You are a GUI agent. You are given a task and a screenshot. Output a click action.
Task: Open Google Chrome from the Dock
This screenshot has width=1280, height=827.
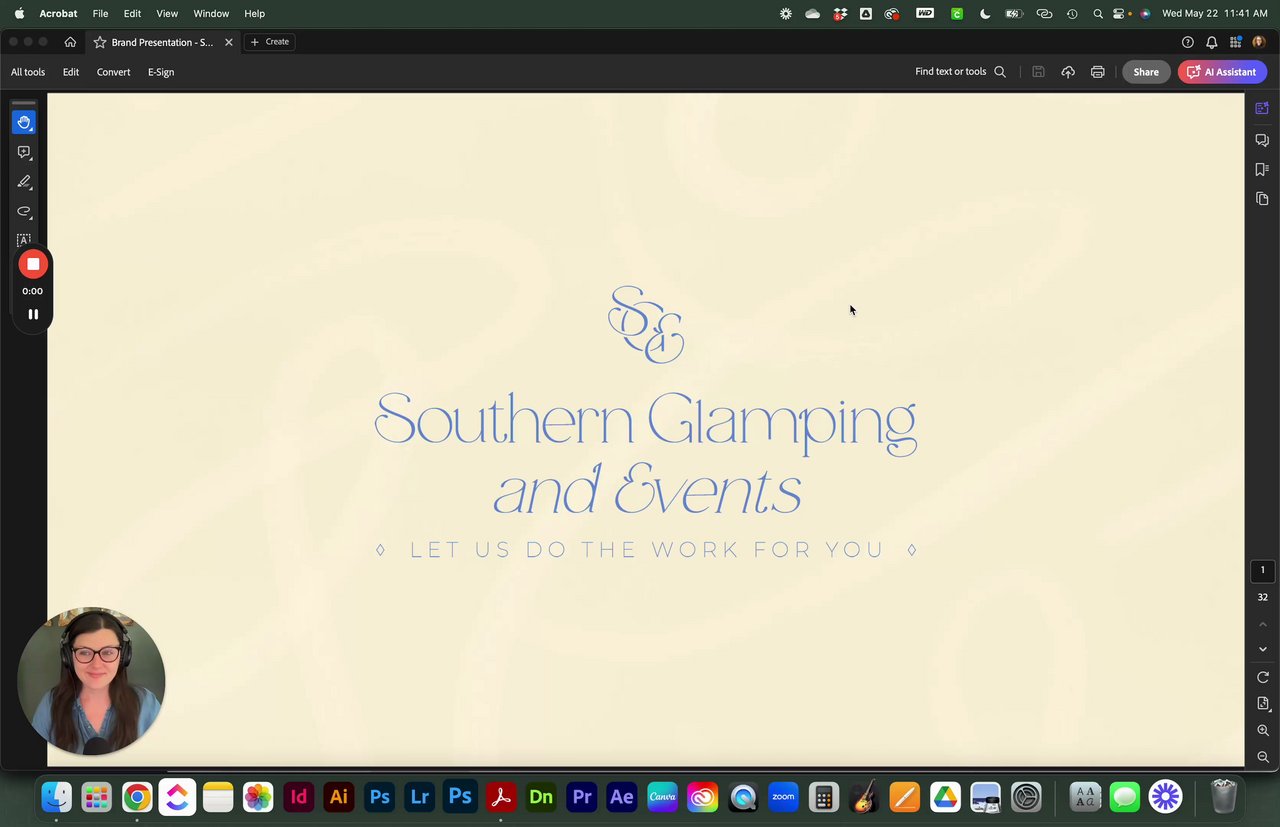(x=137, y=797)
